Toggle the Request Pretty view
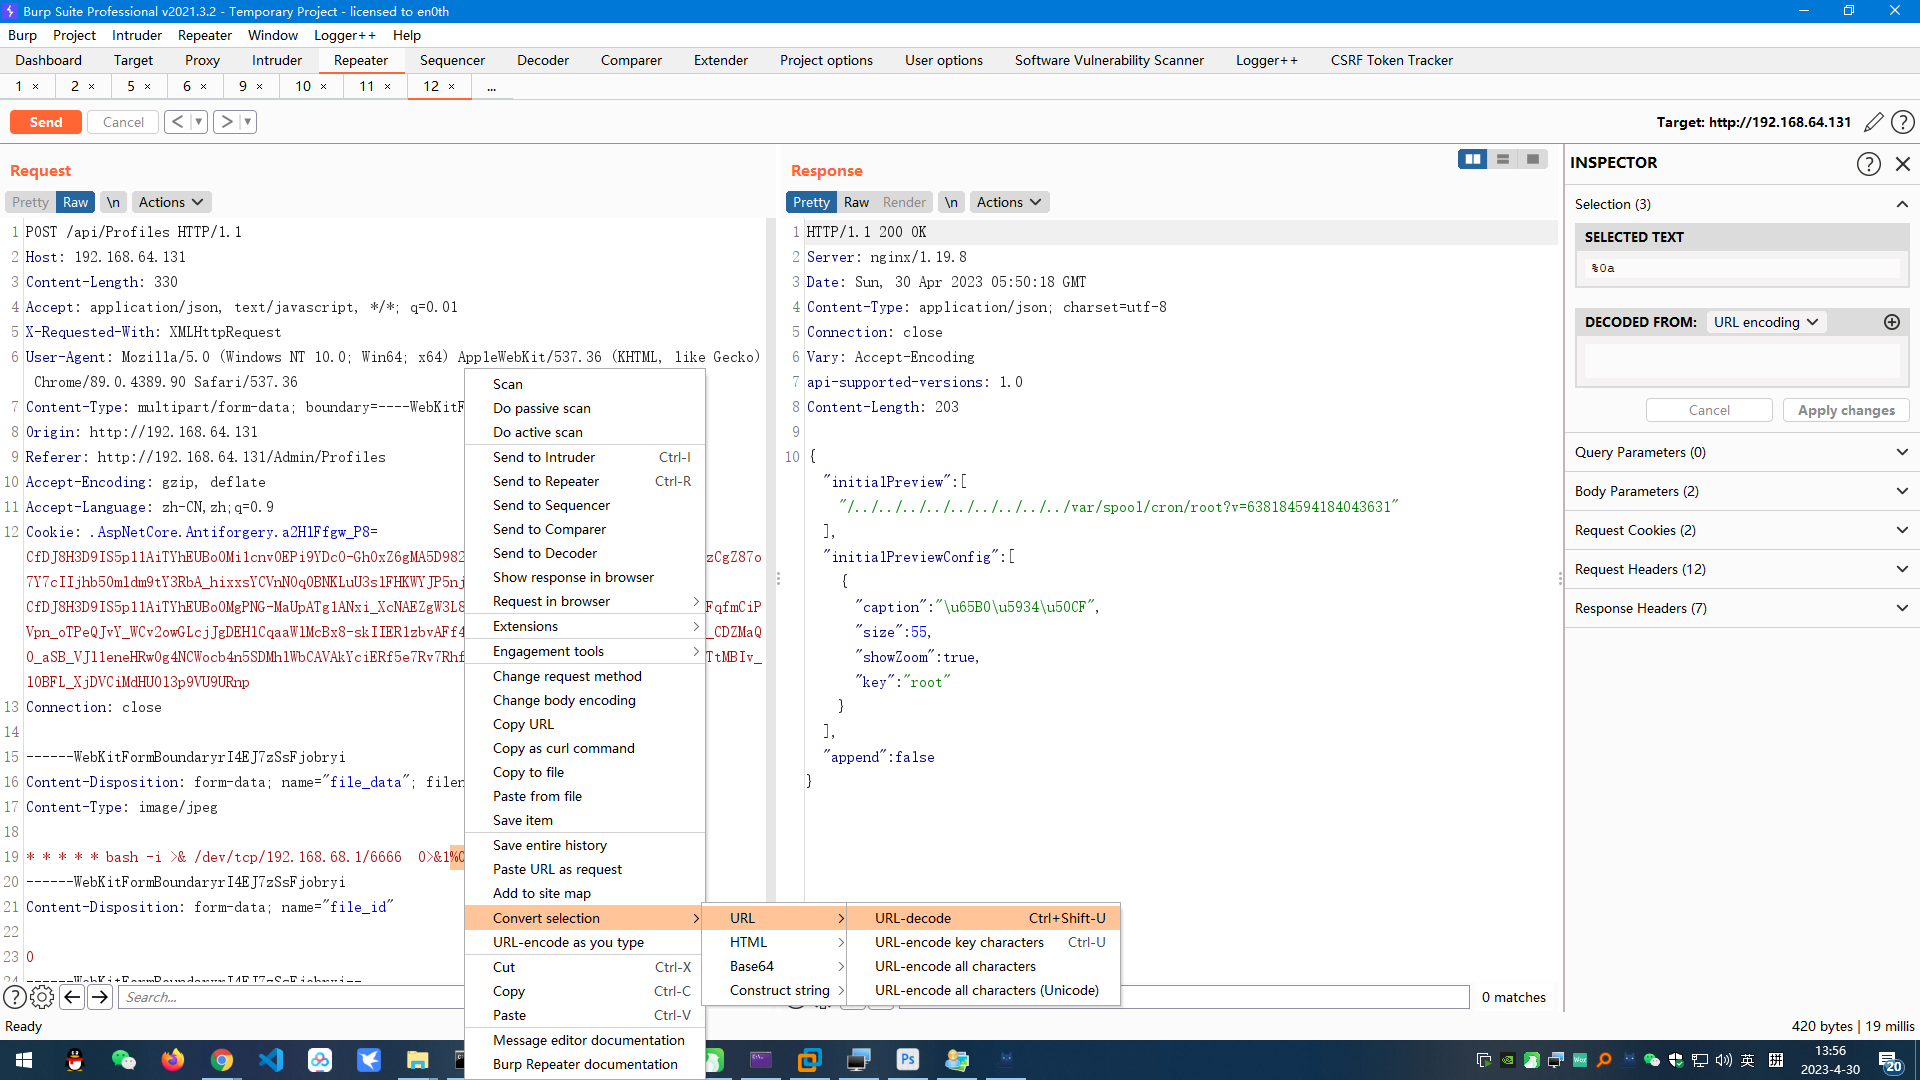This screenshot has height=1080, width=1920. pyautogui.click(x=30, y=202)
